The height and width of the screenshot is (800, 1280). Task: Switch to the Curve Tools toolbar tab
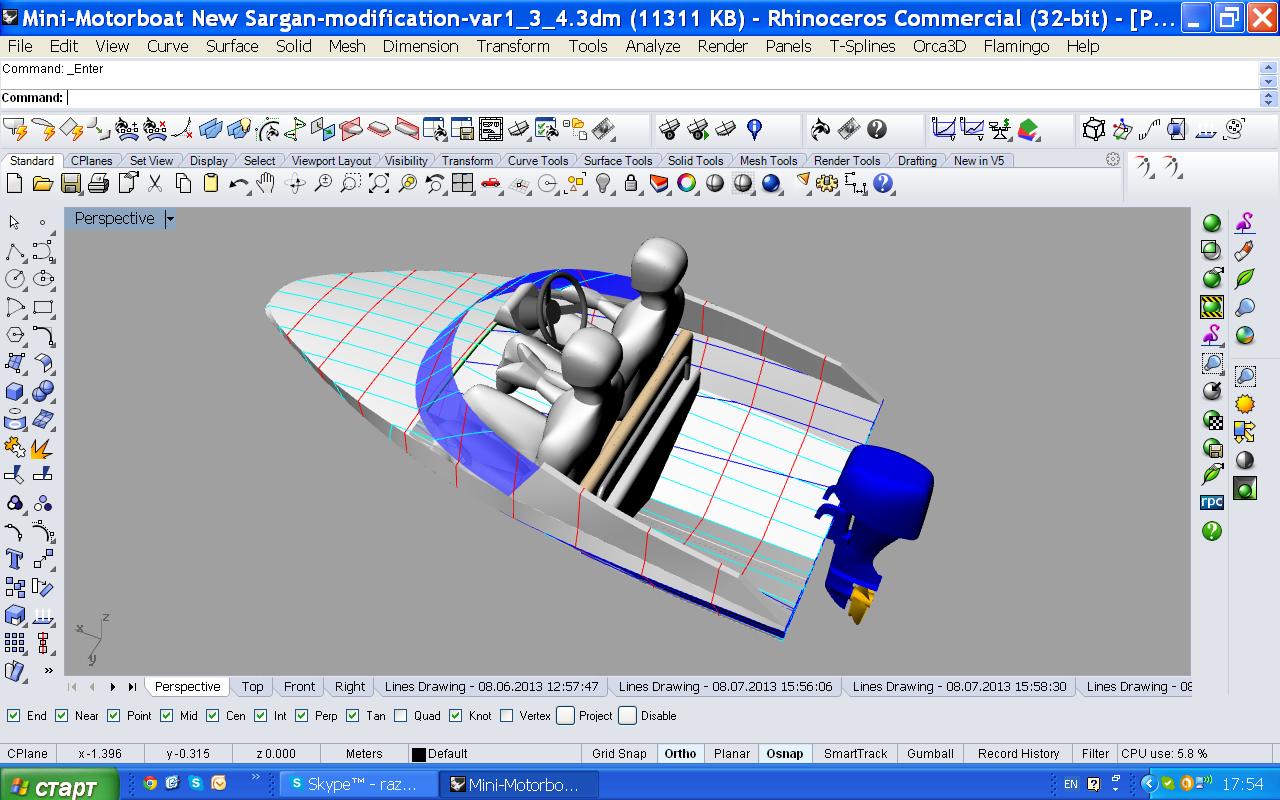coord(537,161)
